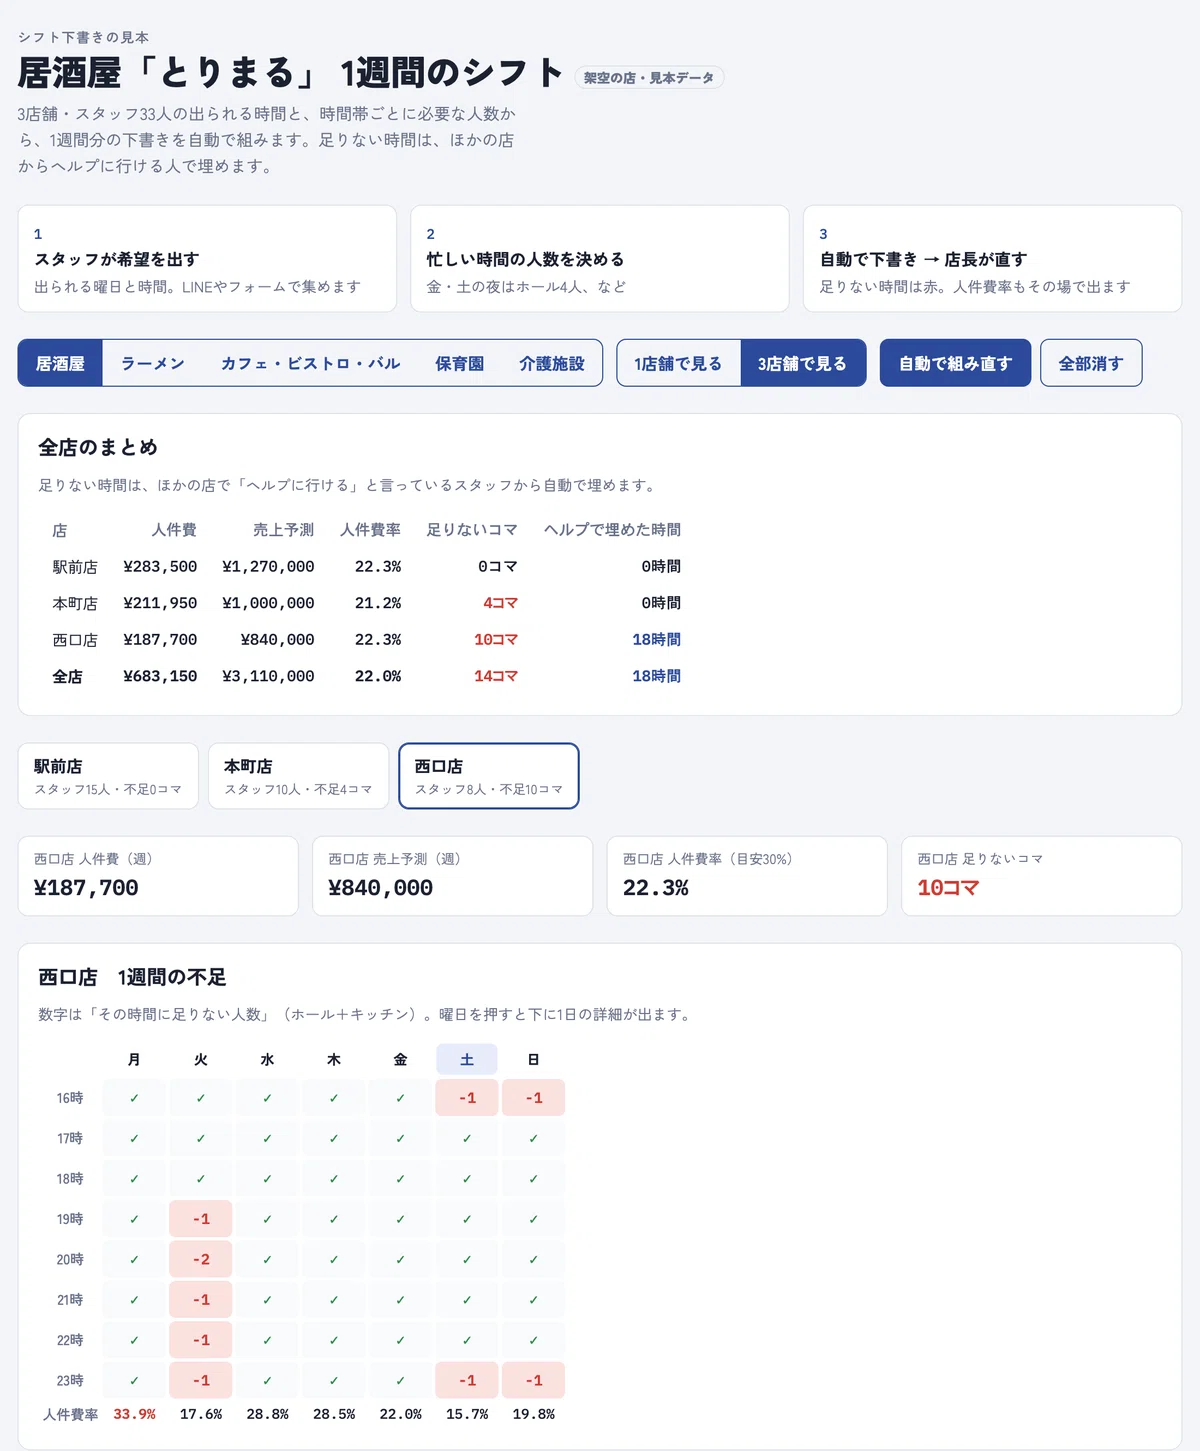Click Tuesday 21時 shortage cell -1

pyautogui.click(x=201, y=1300)
